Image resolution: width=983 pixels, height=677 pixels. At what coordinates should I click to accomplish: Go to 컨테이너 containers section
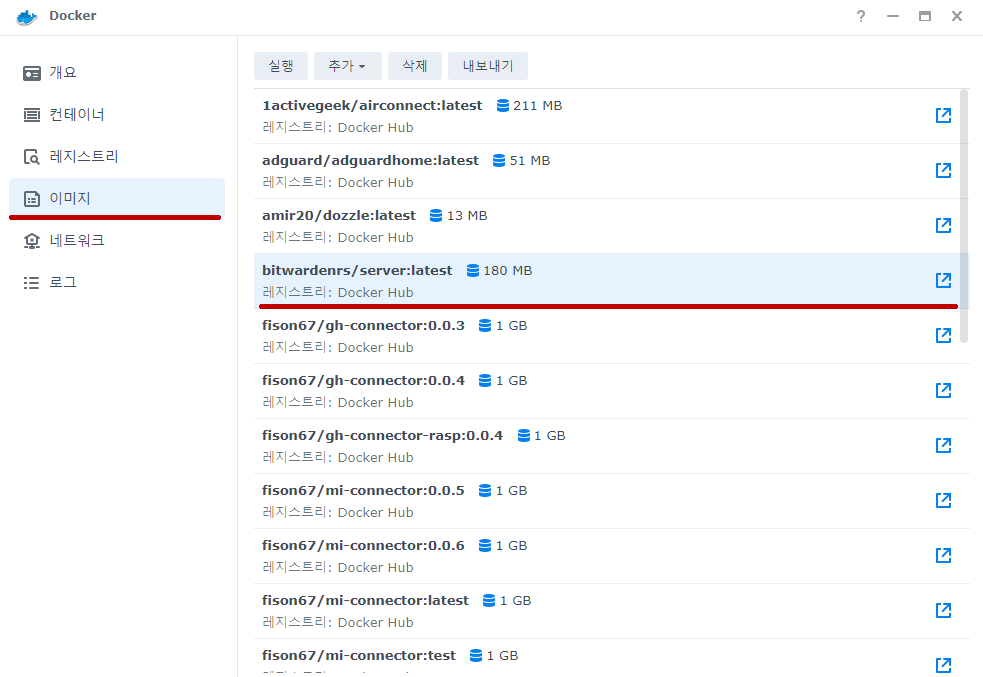pyautogui.click(x=117, y=115)
